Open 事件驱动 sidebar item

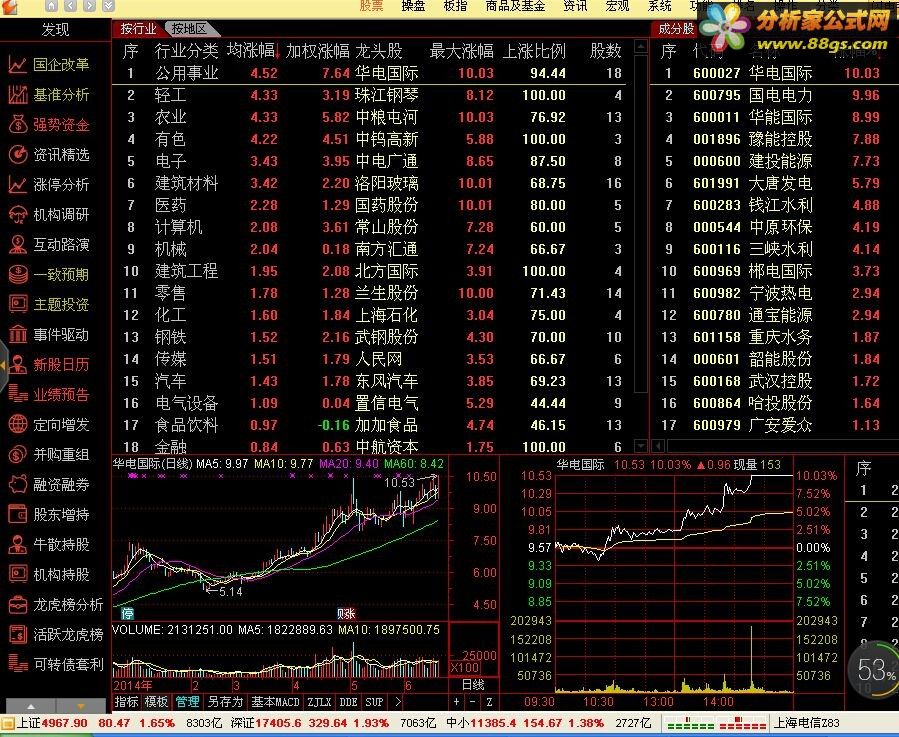tap(49, 334)
